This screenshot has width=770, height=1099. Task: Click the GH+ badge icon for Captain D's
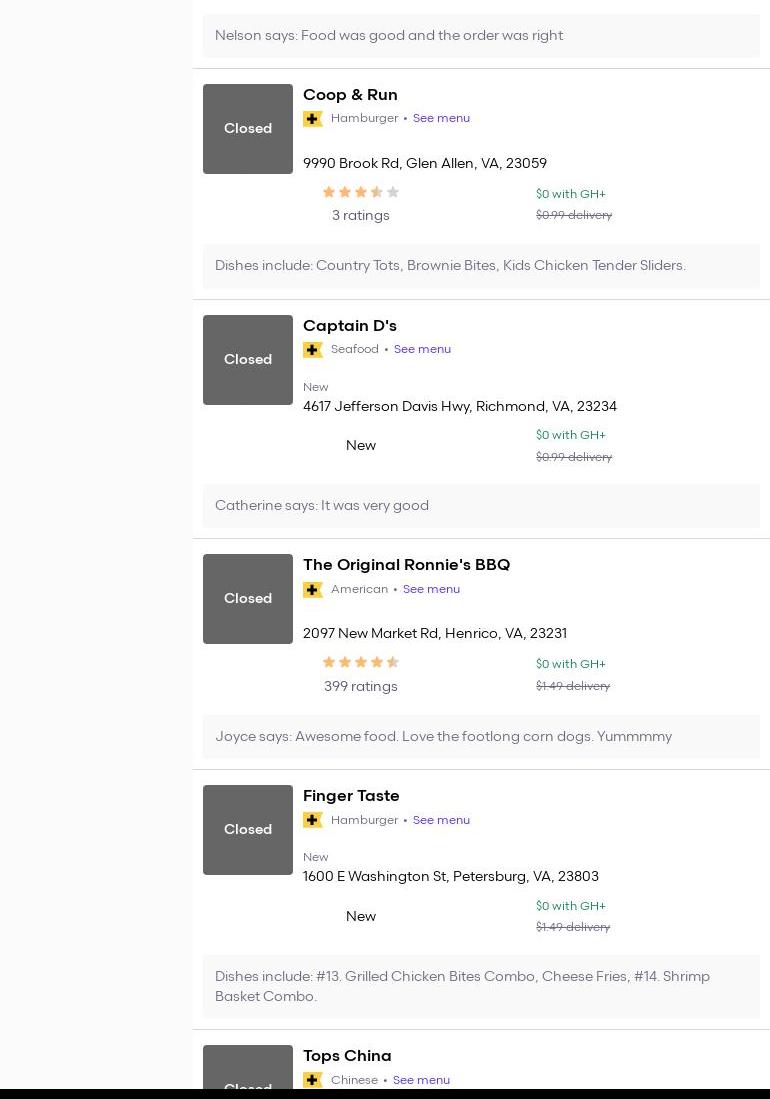pos(313,350)
